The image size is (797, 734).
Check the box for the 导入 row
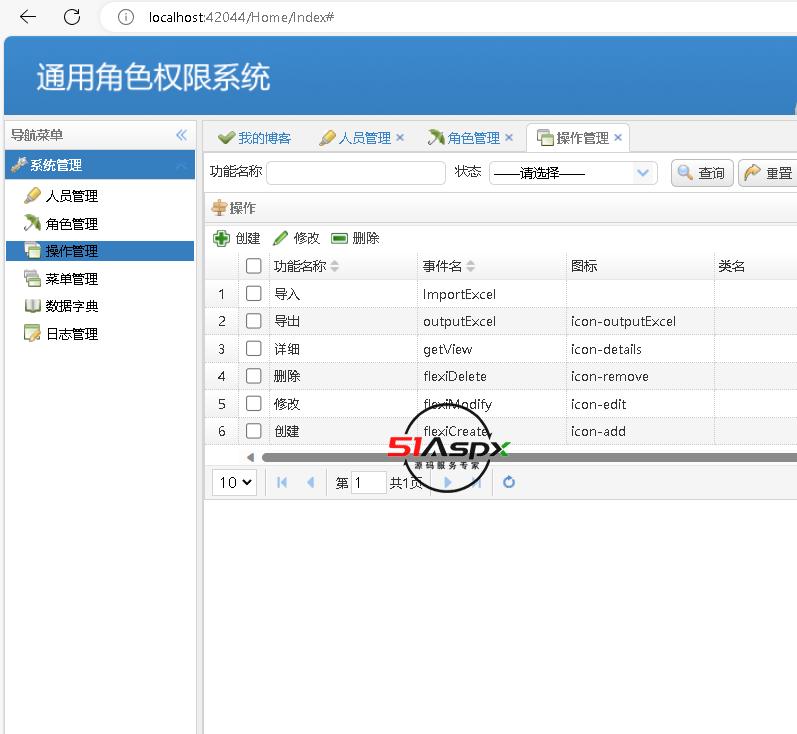coord(254,294)
